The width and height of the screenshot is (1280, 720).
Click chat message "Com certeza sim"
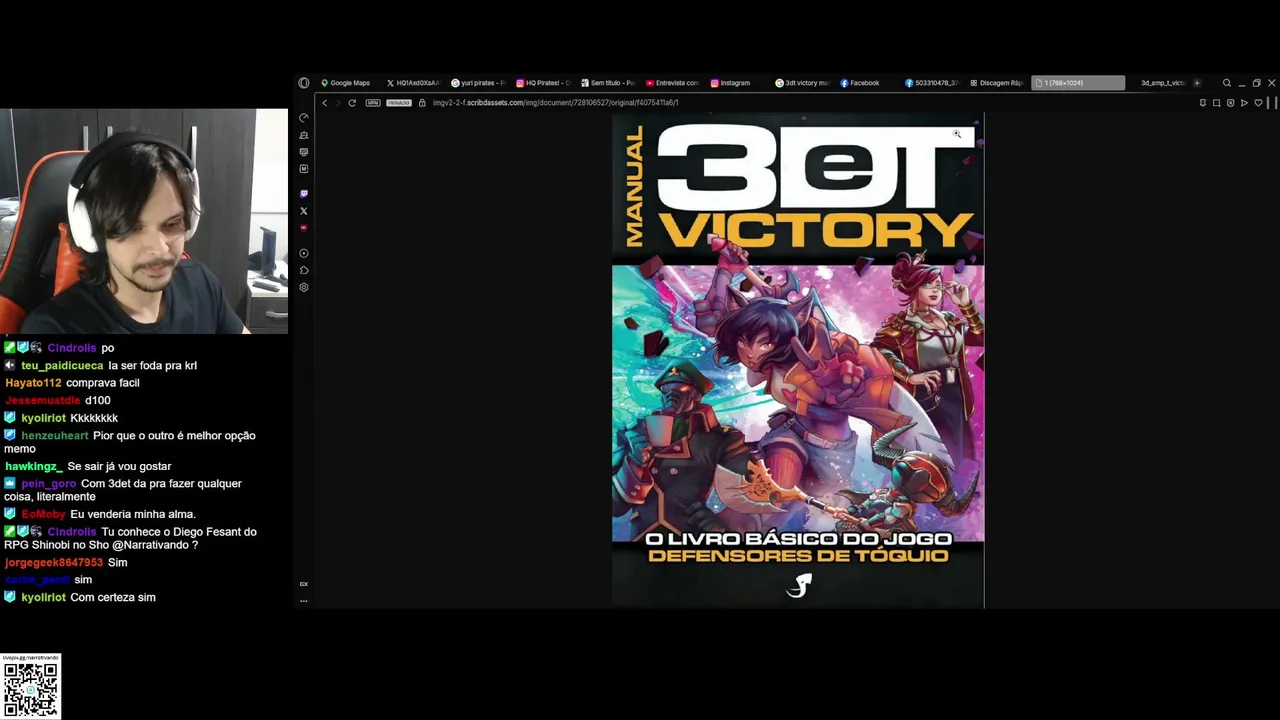113,598
